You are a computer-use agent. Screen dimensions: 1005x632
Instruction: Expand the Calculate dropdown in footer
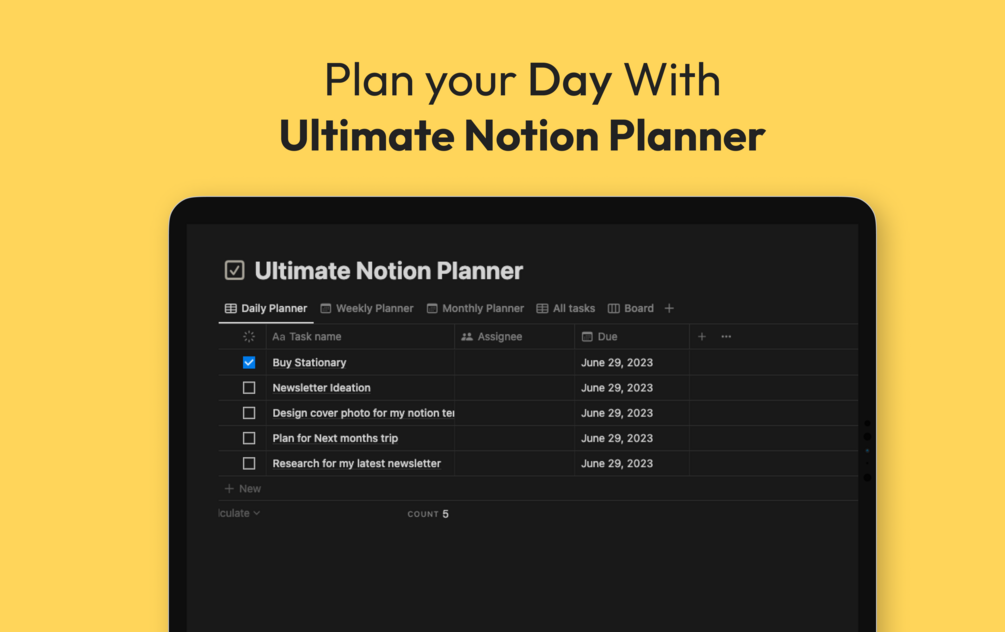click(240, 513)
